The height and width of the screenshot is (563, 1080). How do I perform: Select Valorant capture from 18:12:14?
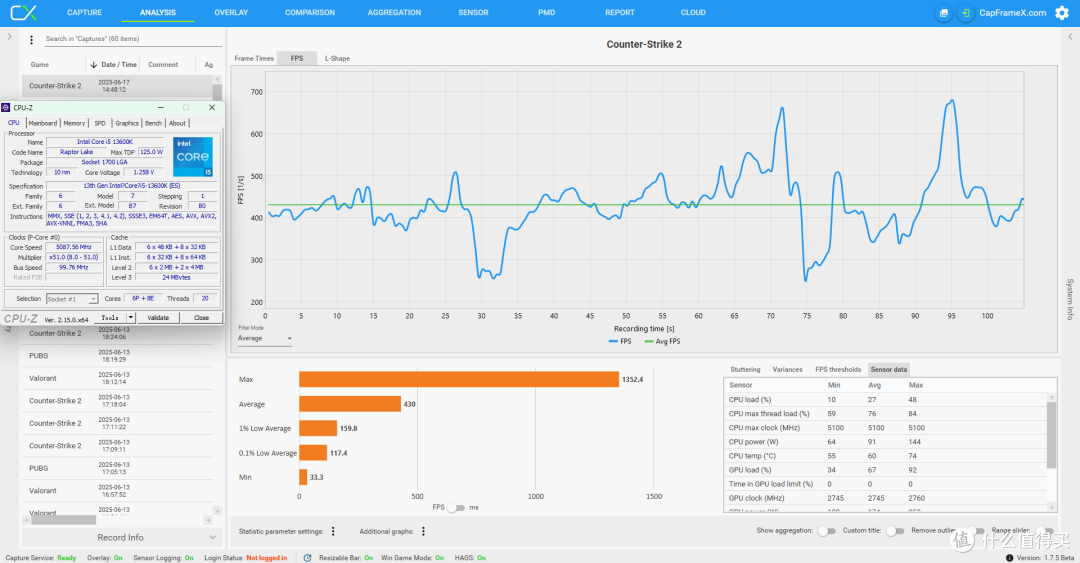click(117, 378)
